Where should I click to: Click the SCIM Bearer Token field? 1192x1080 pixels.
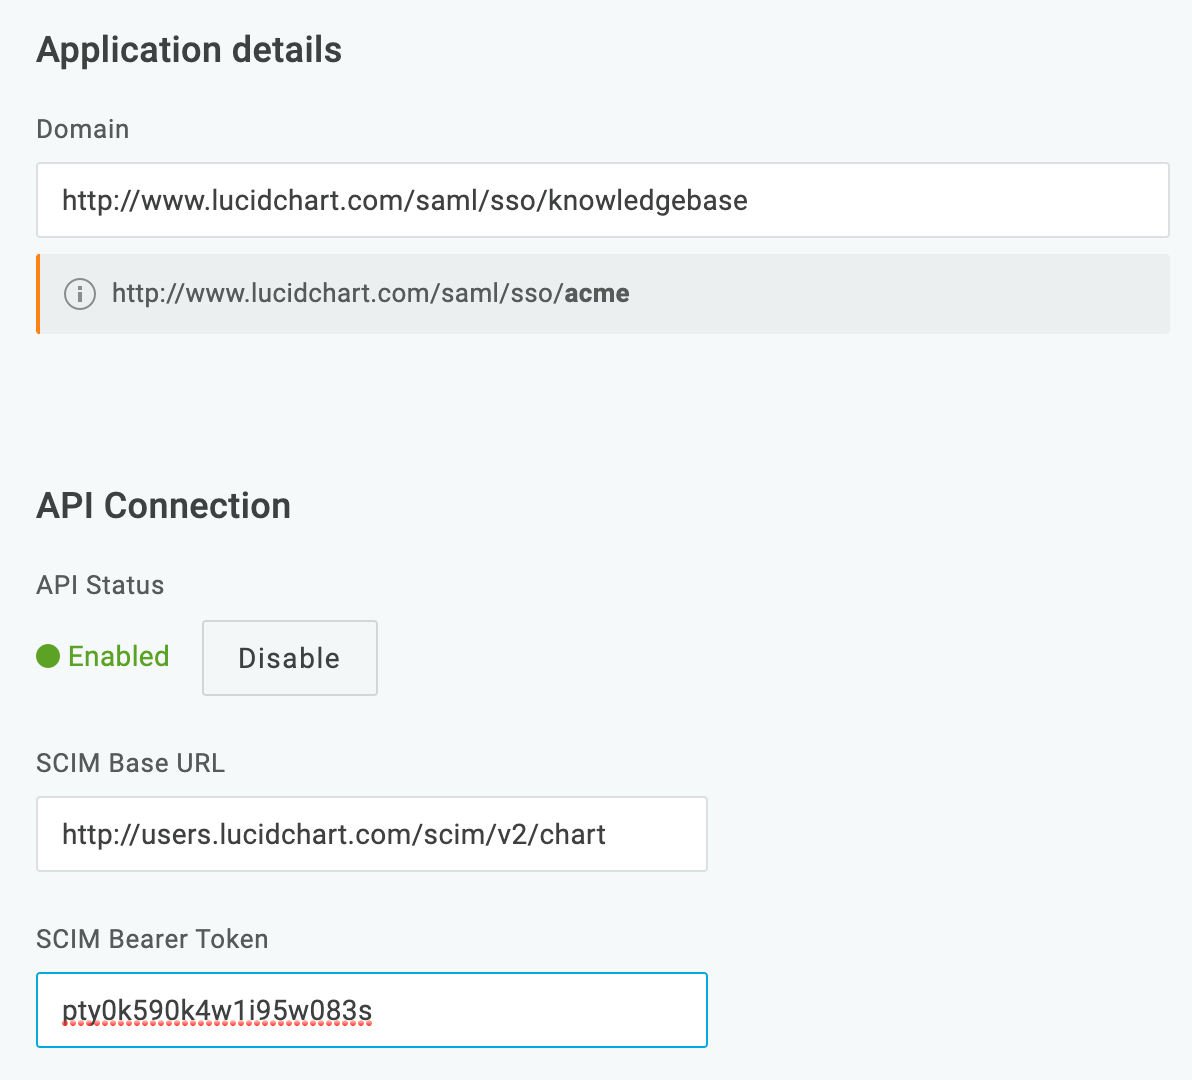click(370, 1009)
